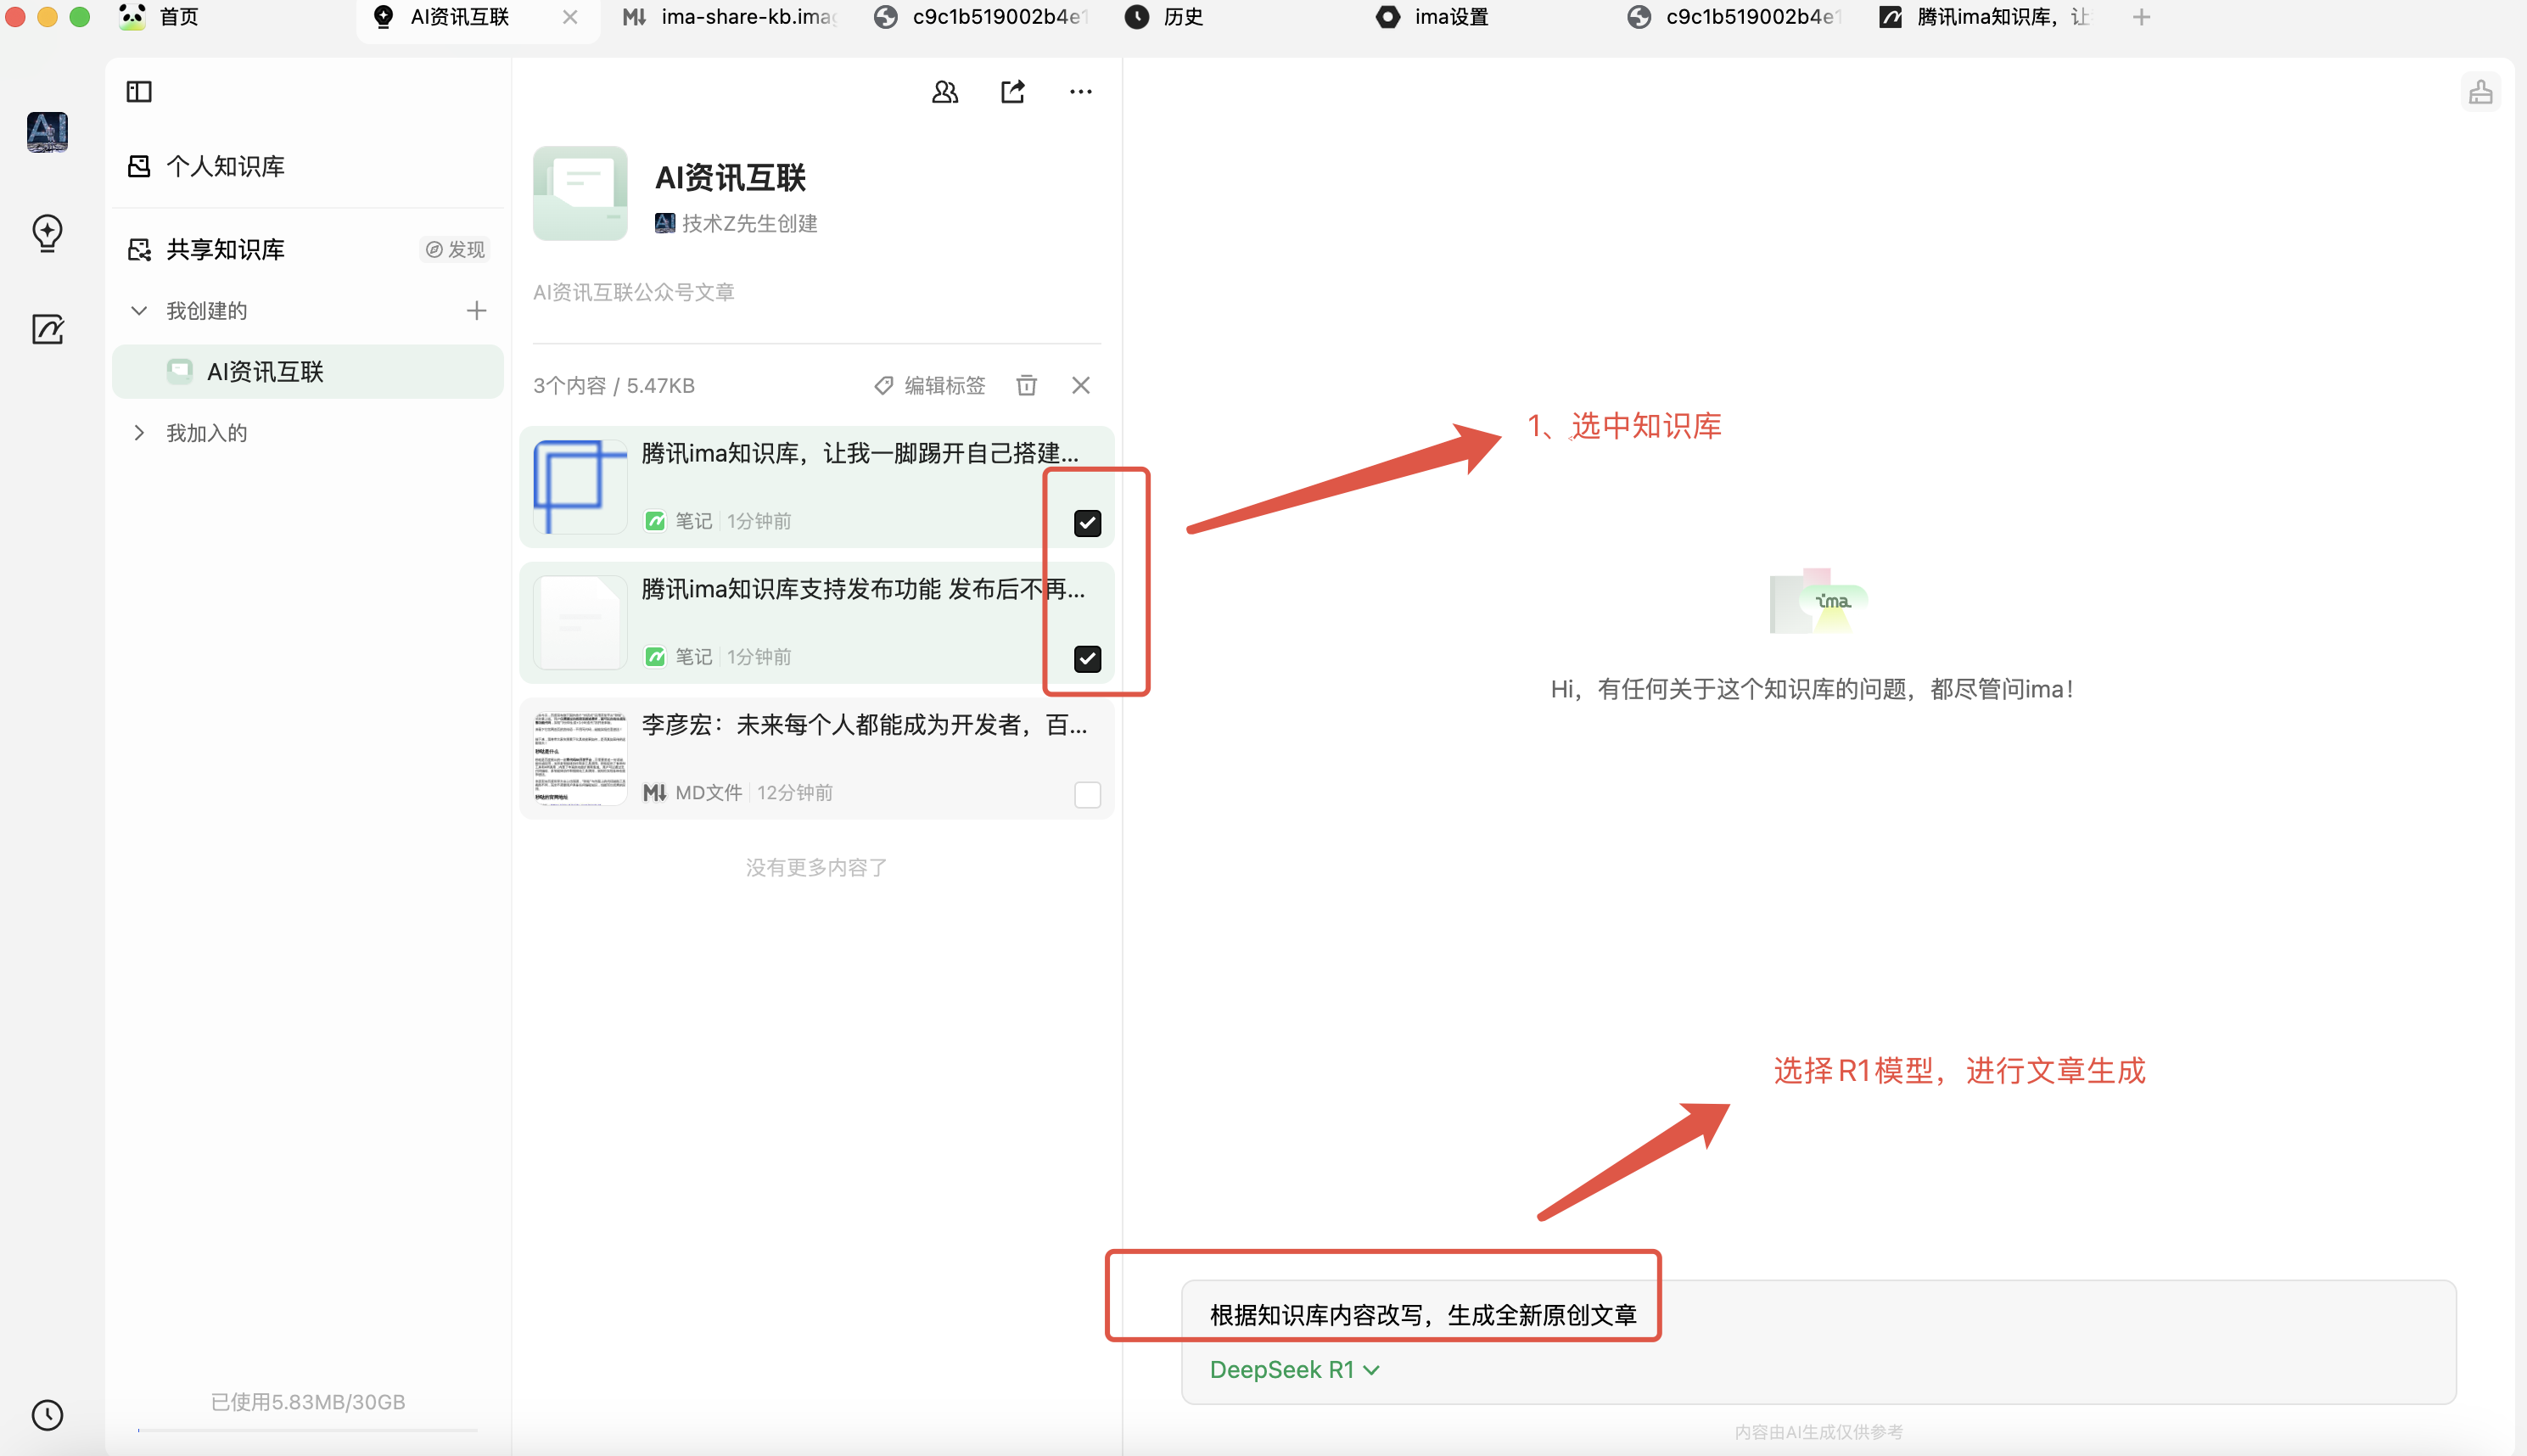Switch to the 历史 tab

(1165, 17)
